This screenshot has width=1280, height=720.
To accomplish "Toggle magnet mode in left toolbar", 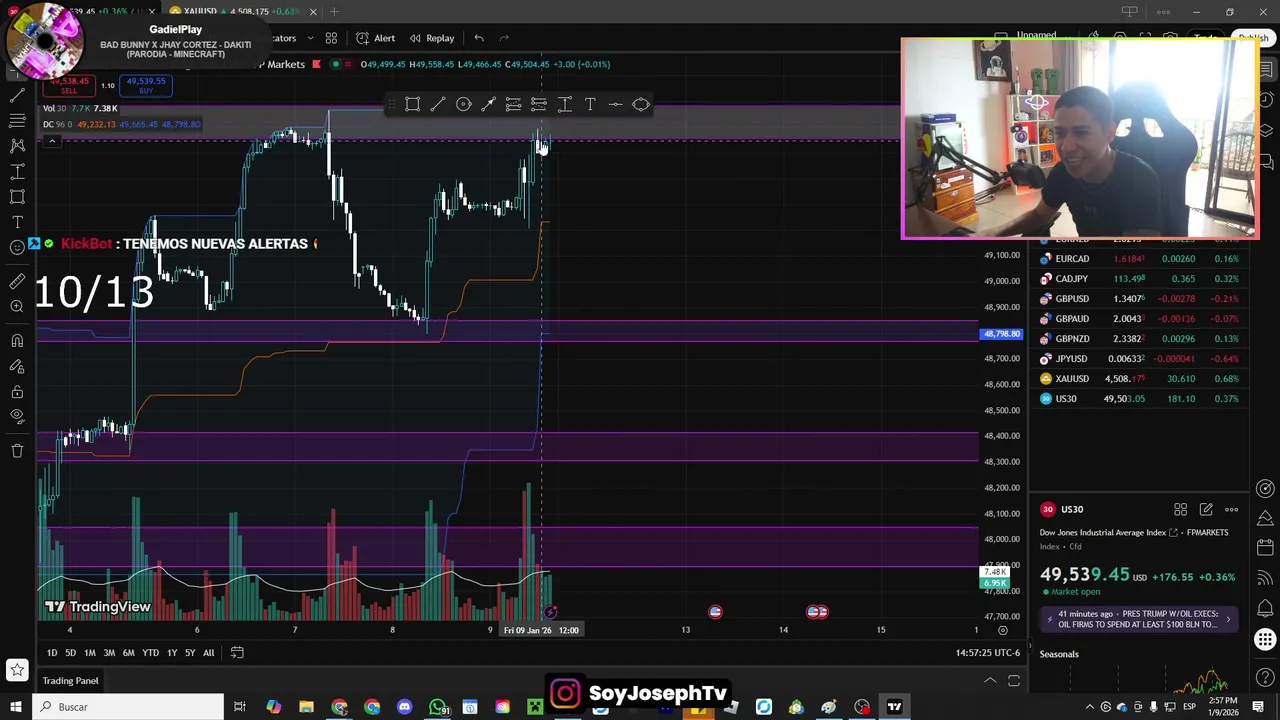I will click(17, 341).
